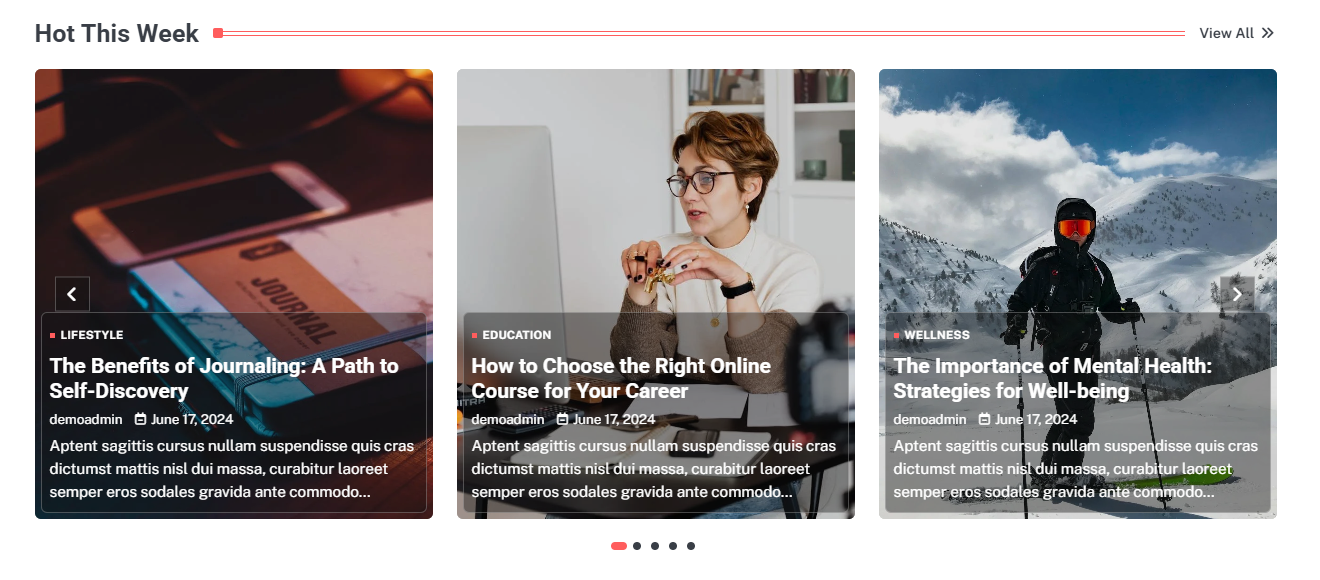Click the calendar icon on the Online Course post
Image resolution: width=1320 pixels, height=580 pixels.
point(563,419)
